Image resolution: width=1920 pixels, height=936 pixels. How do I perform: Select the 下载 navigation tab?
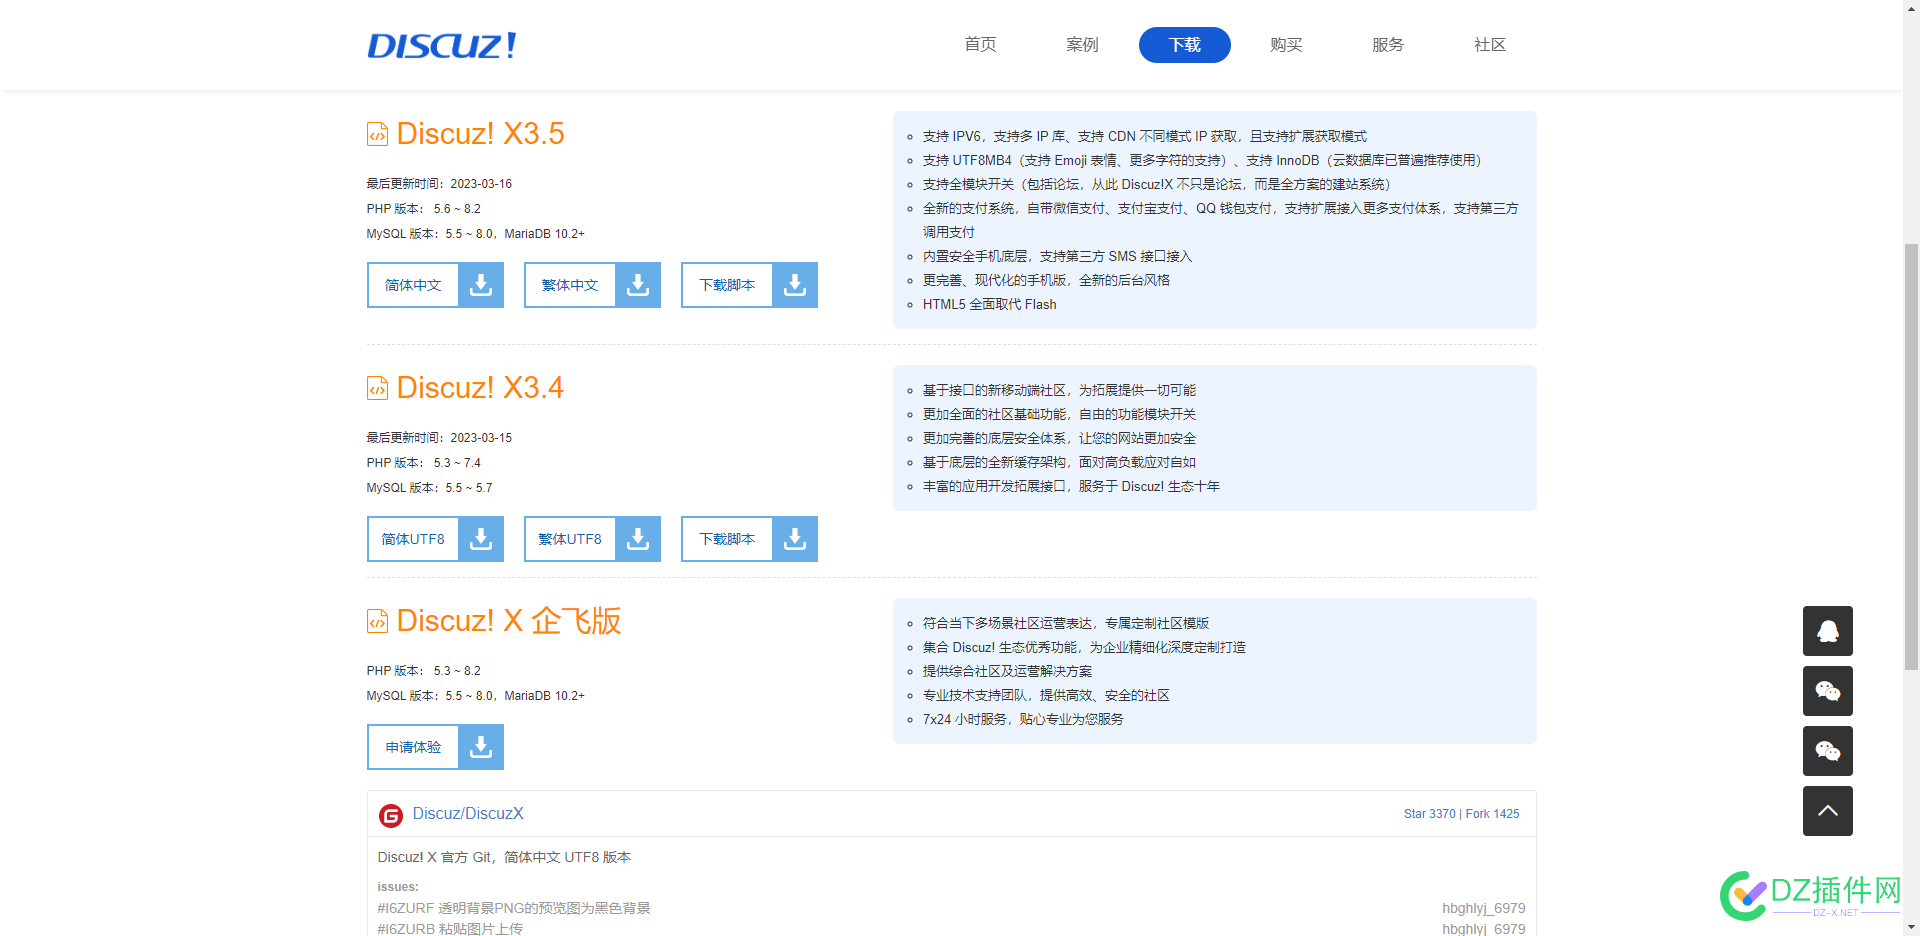[1184, 45]
